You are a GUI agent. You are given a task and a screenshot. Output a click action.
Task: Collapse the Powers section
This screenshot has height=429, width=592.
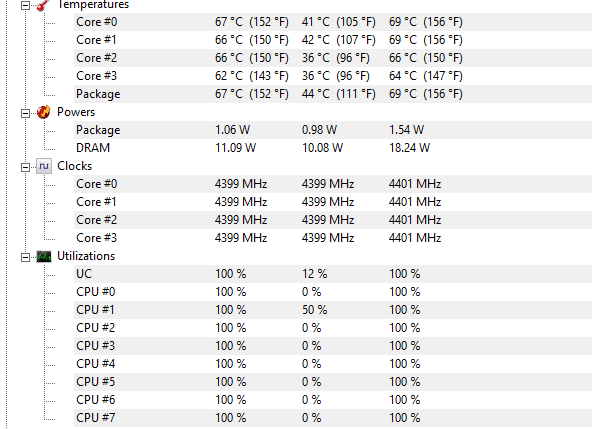click(x=25, y=113)
